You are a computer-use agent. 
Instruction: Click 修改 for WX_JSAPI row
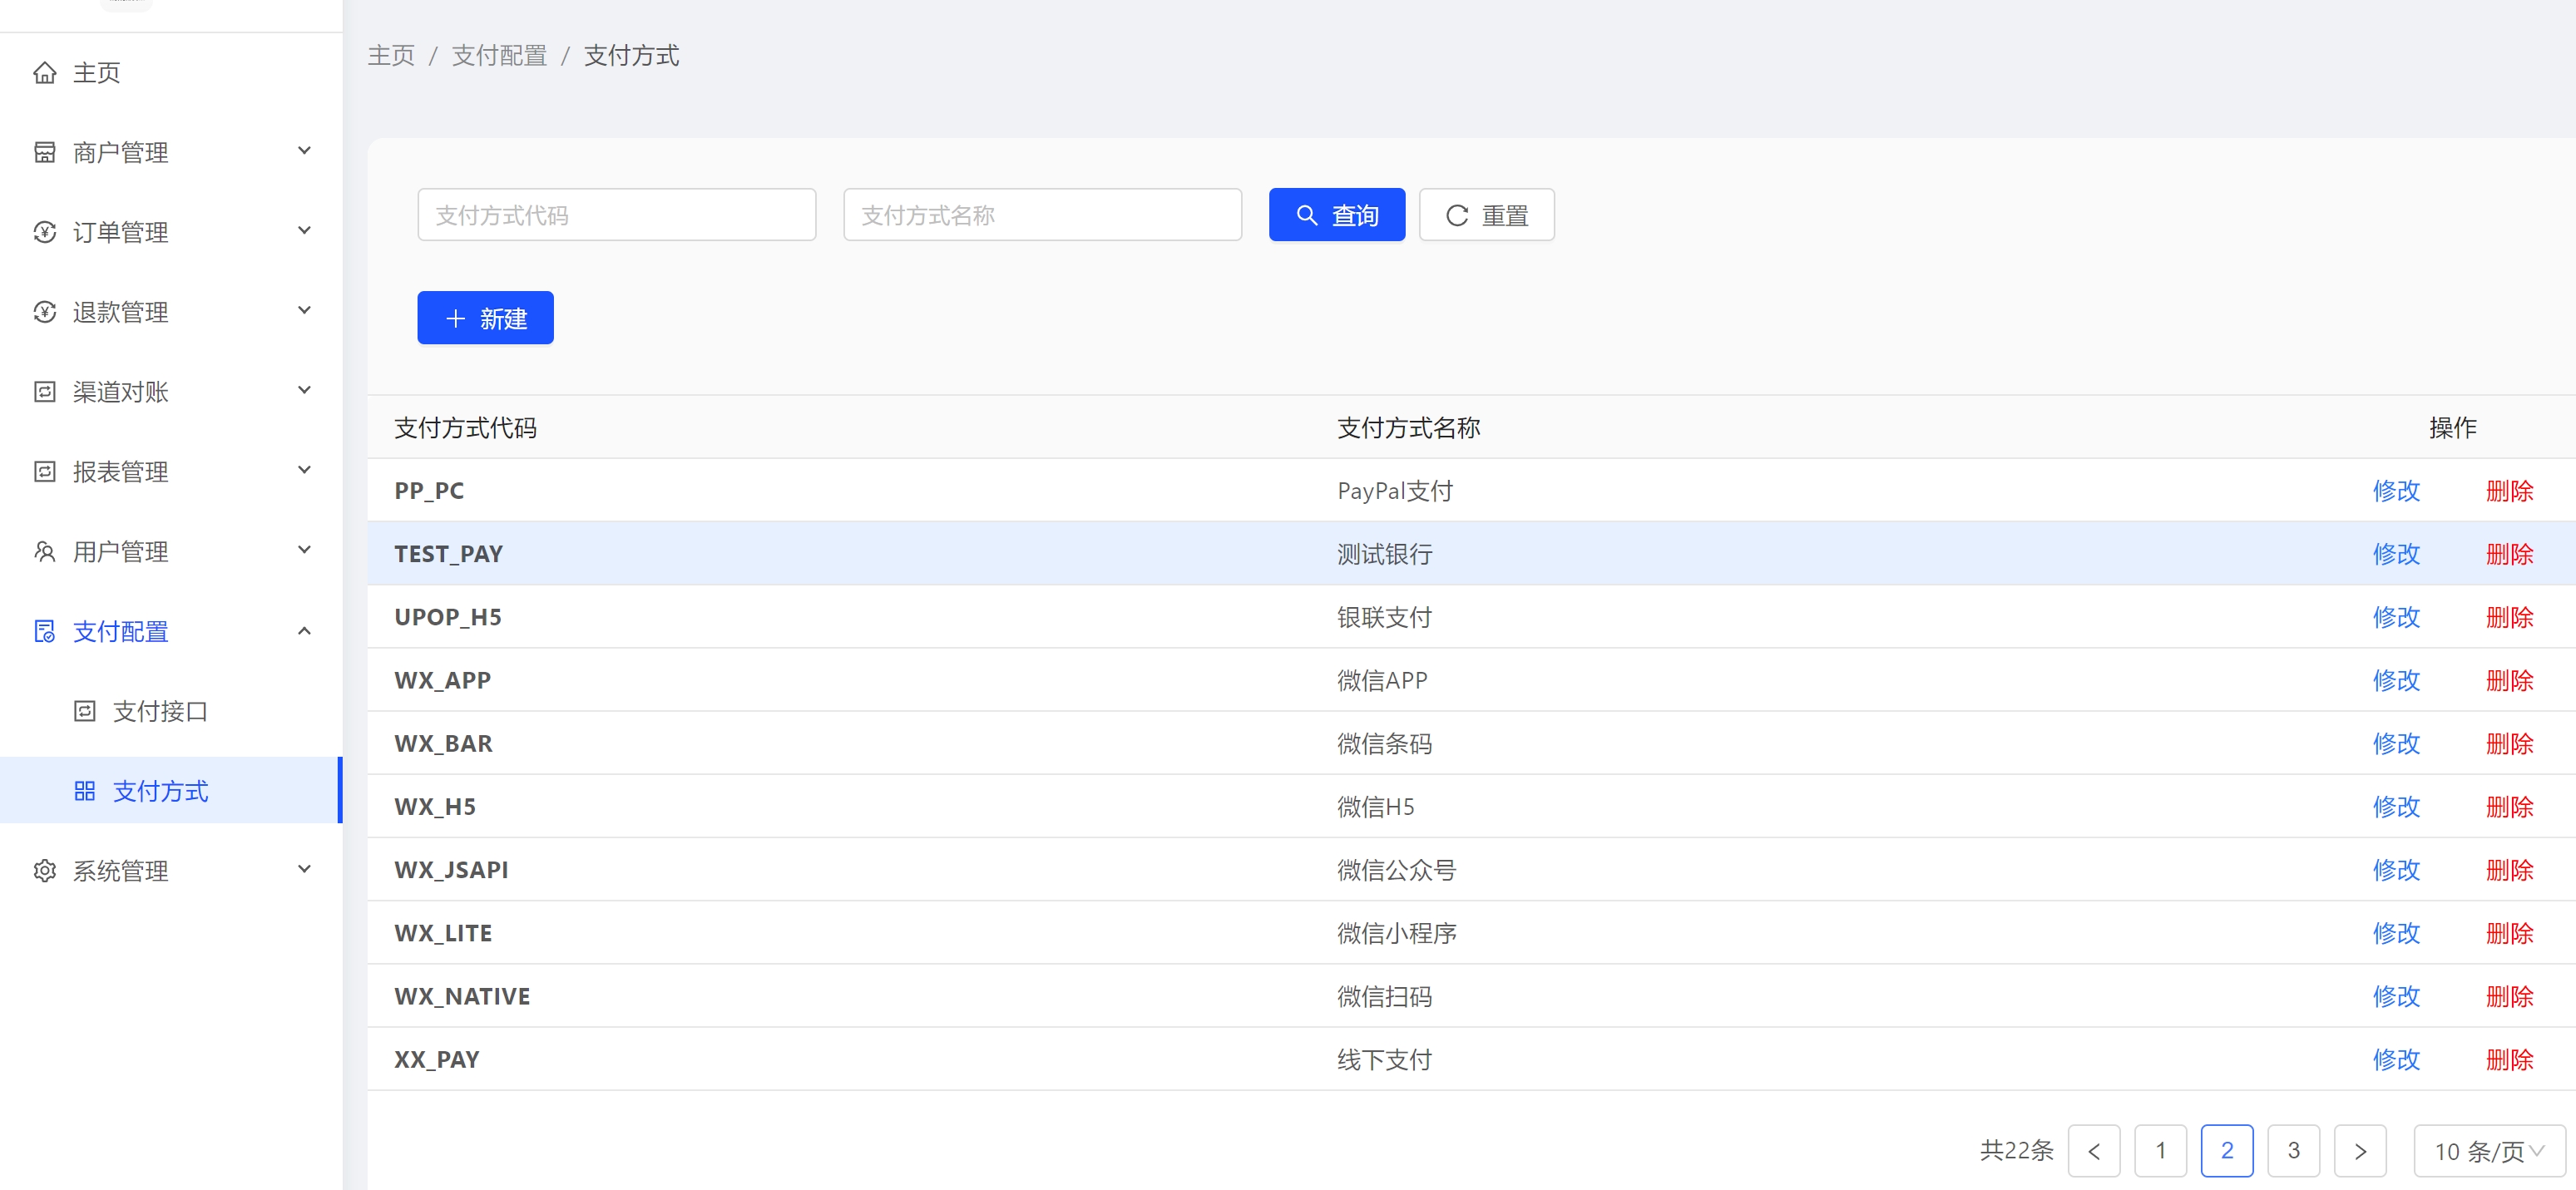click(2396, 870)
